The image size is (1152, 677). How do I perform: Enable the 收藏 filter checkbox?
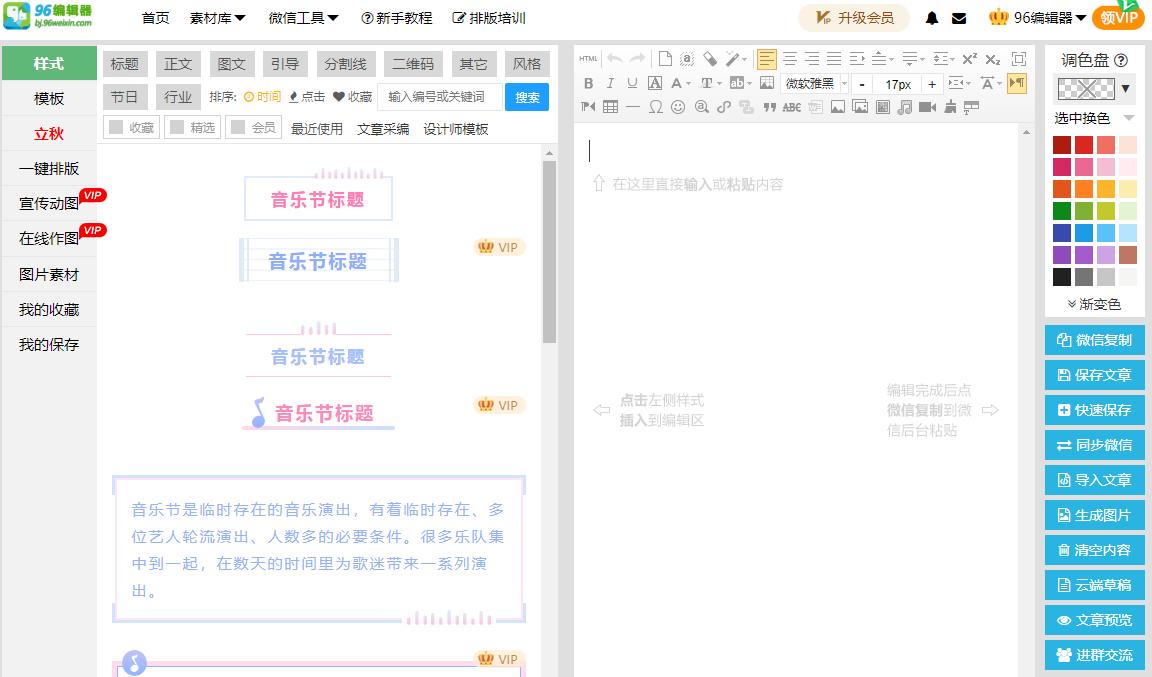[117, 127]
